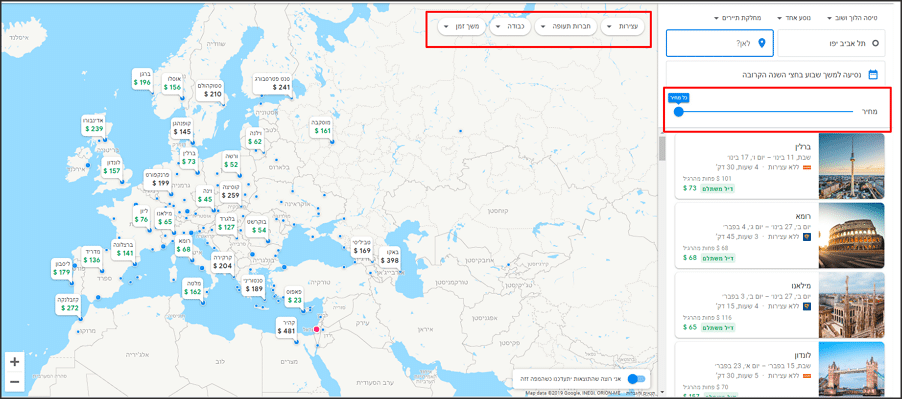Select the Bucharest $54 map marker

[x=256, y=226]
